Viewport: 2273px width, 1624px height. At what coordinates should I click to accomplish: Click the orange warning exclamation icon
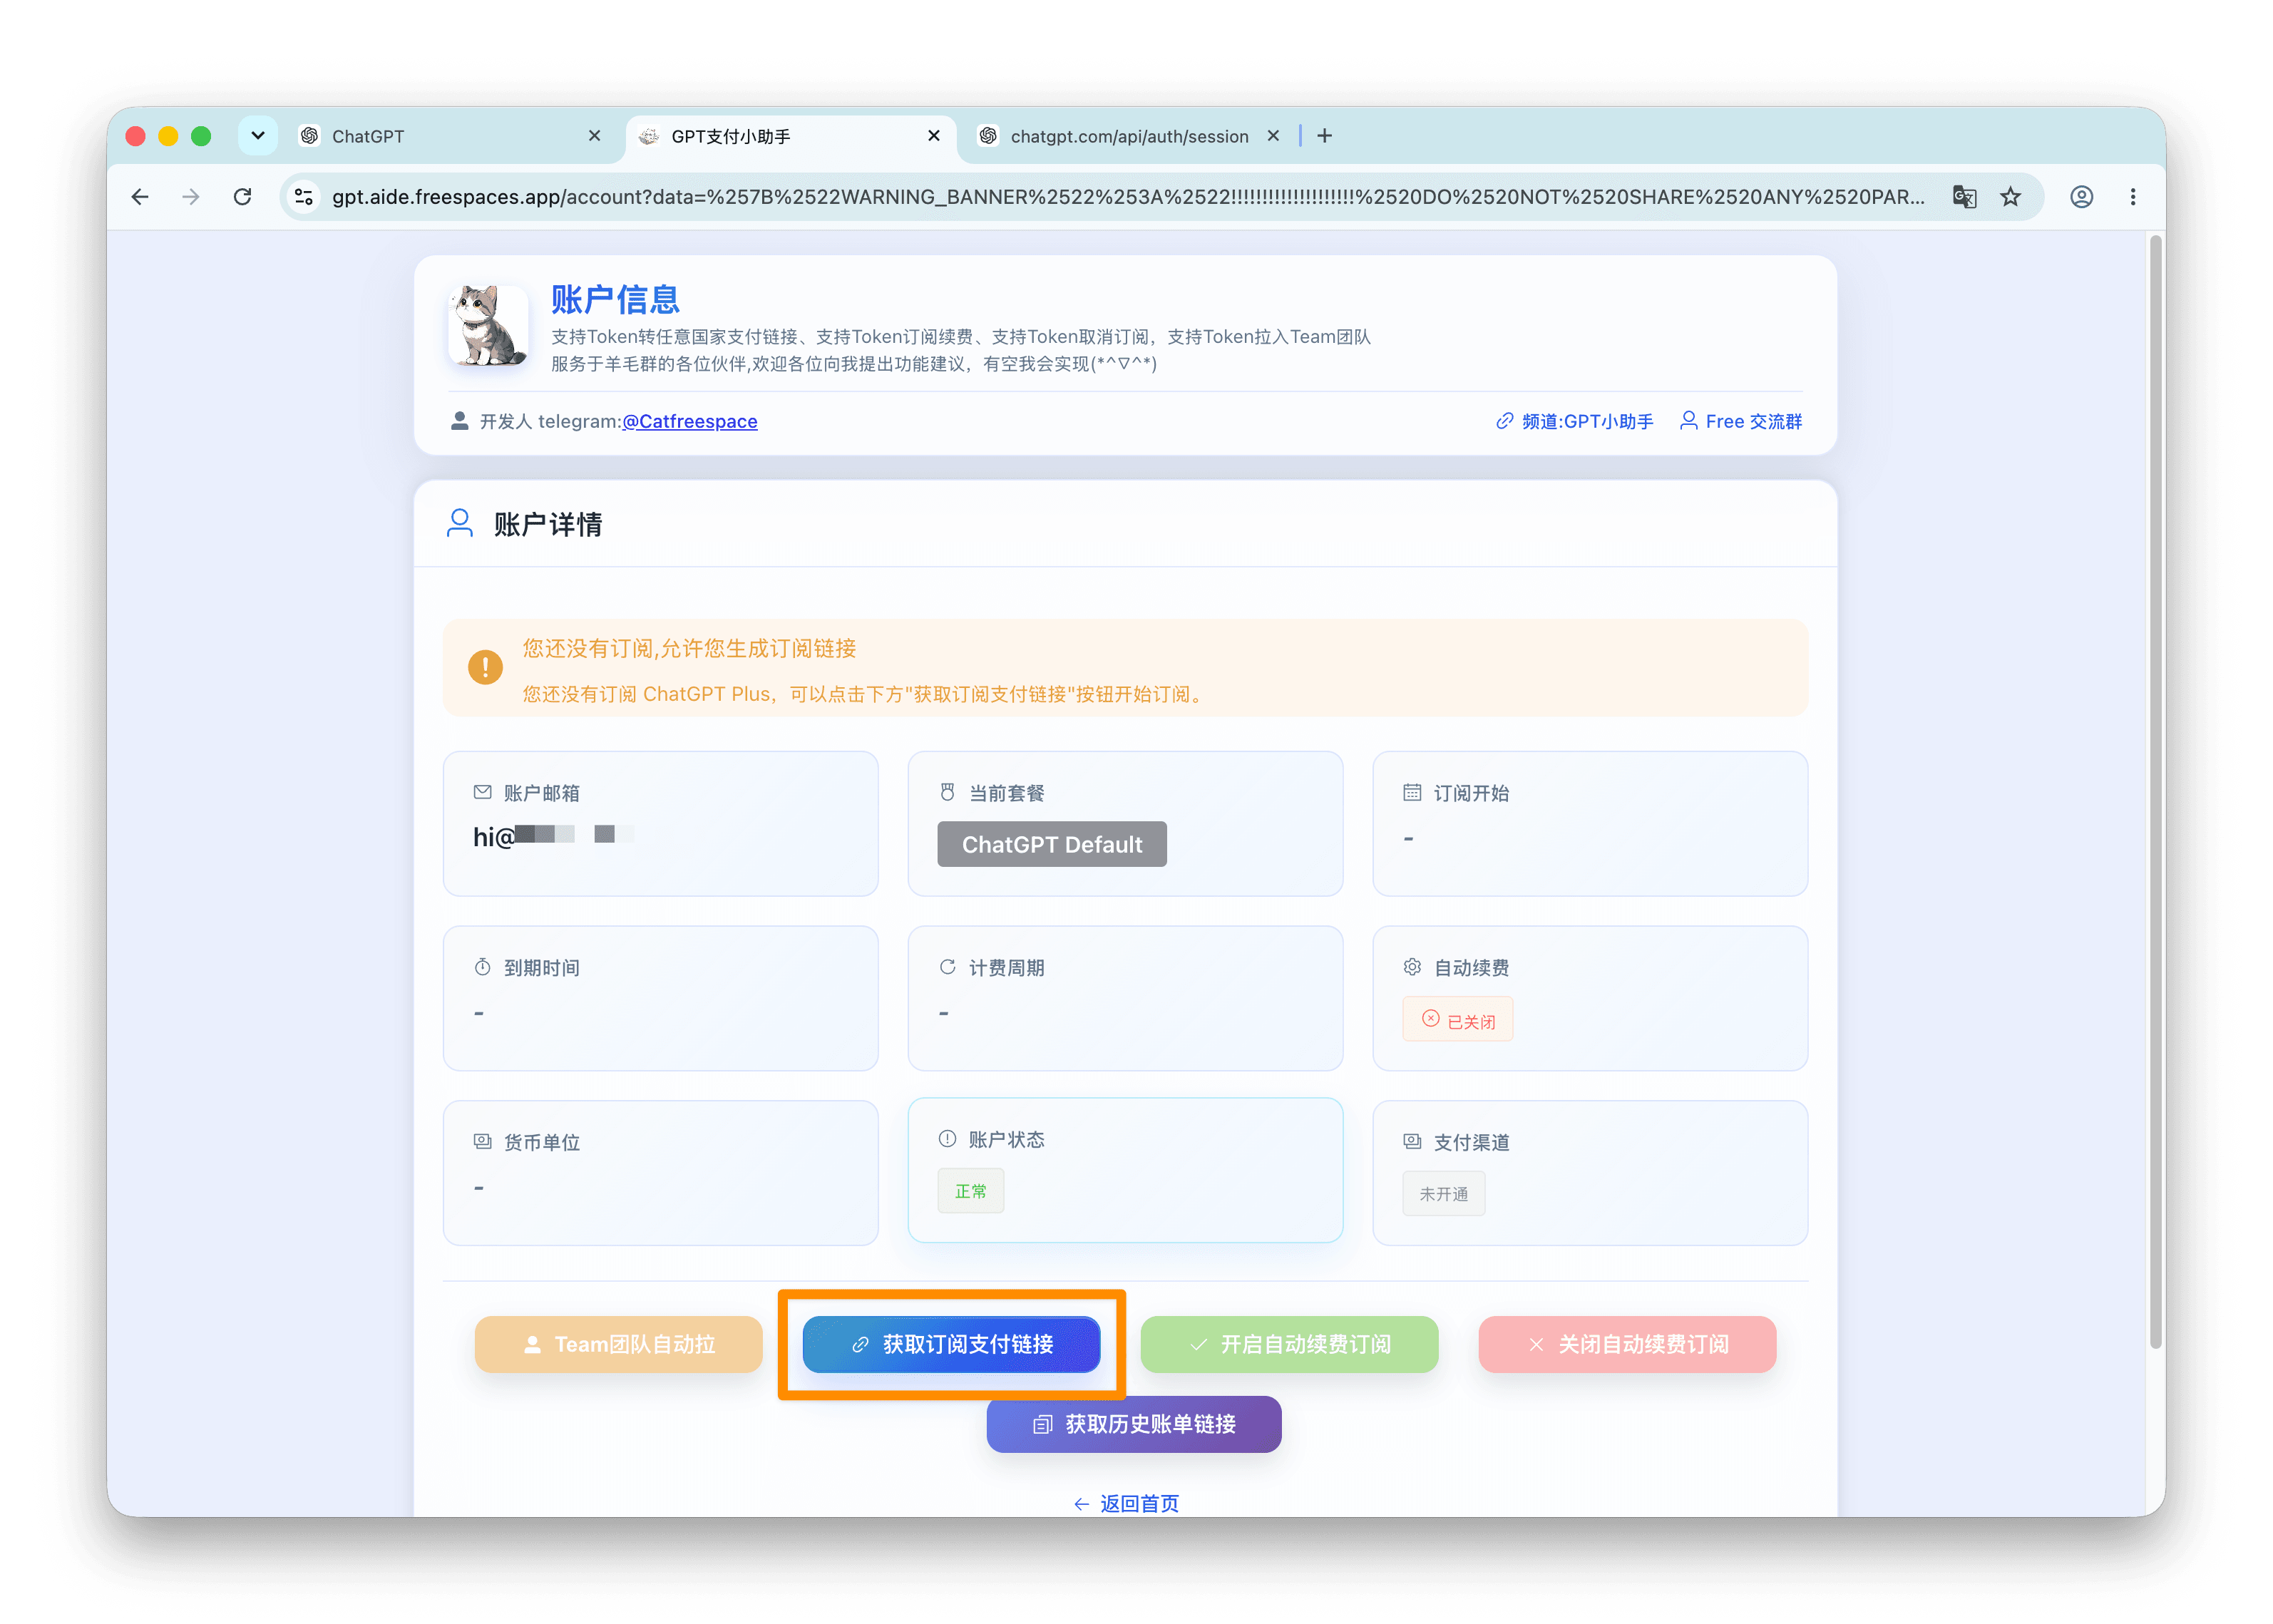point(485,667)
